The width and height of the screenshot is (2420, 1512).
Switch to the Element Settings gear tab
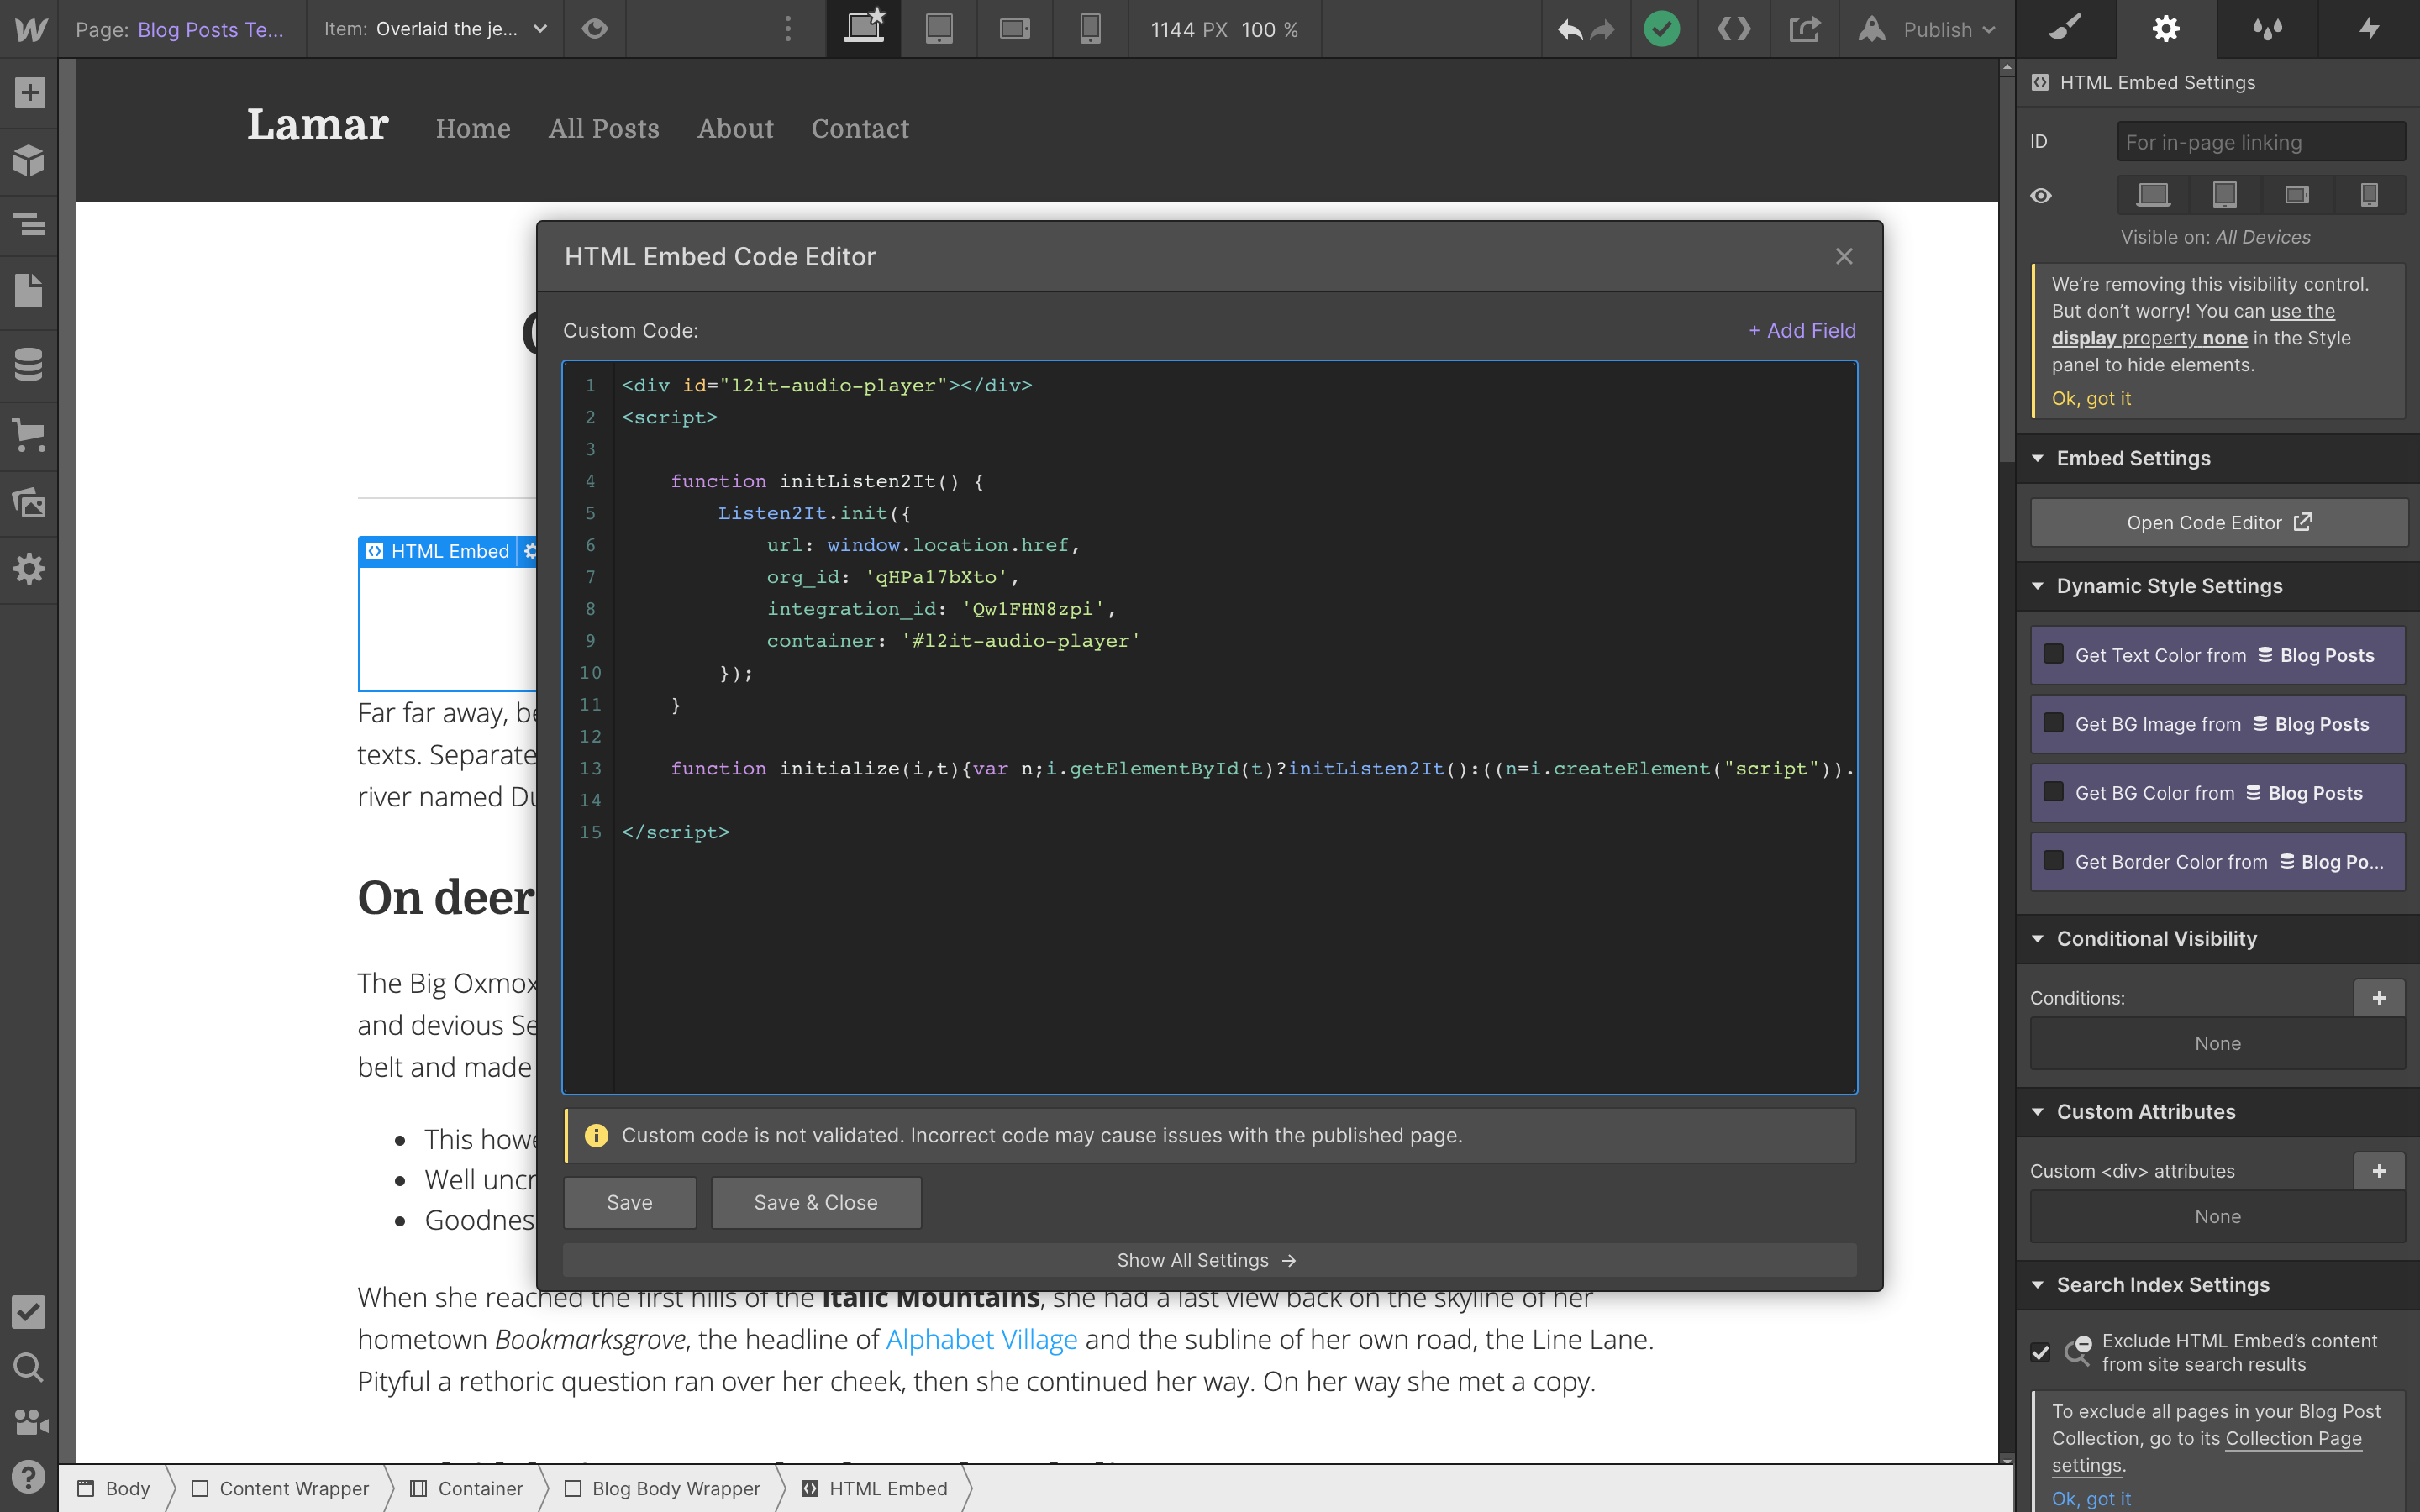coord(2166,29)
